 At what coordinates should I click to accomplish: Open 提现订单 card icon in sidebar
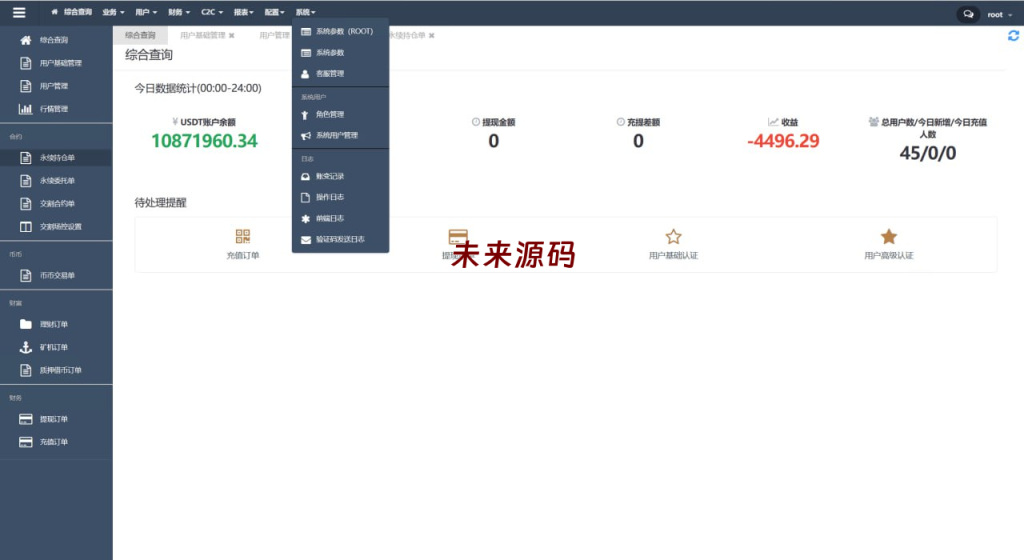coord(25,419)
